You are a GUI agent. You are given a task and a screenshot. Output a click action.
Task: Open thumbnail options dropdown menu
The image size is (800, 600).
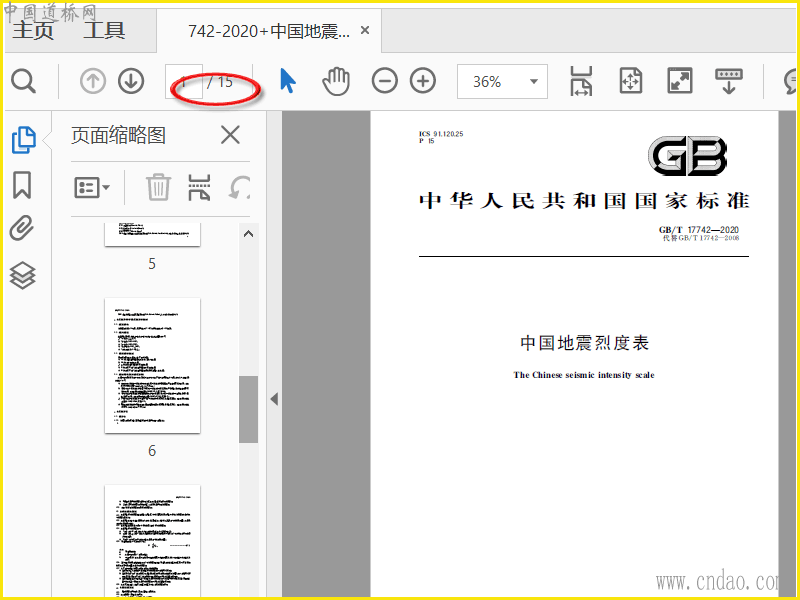[x=92, y=187]
